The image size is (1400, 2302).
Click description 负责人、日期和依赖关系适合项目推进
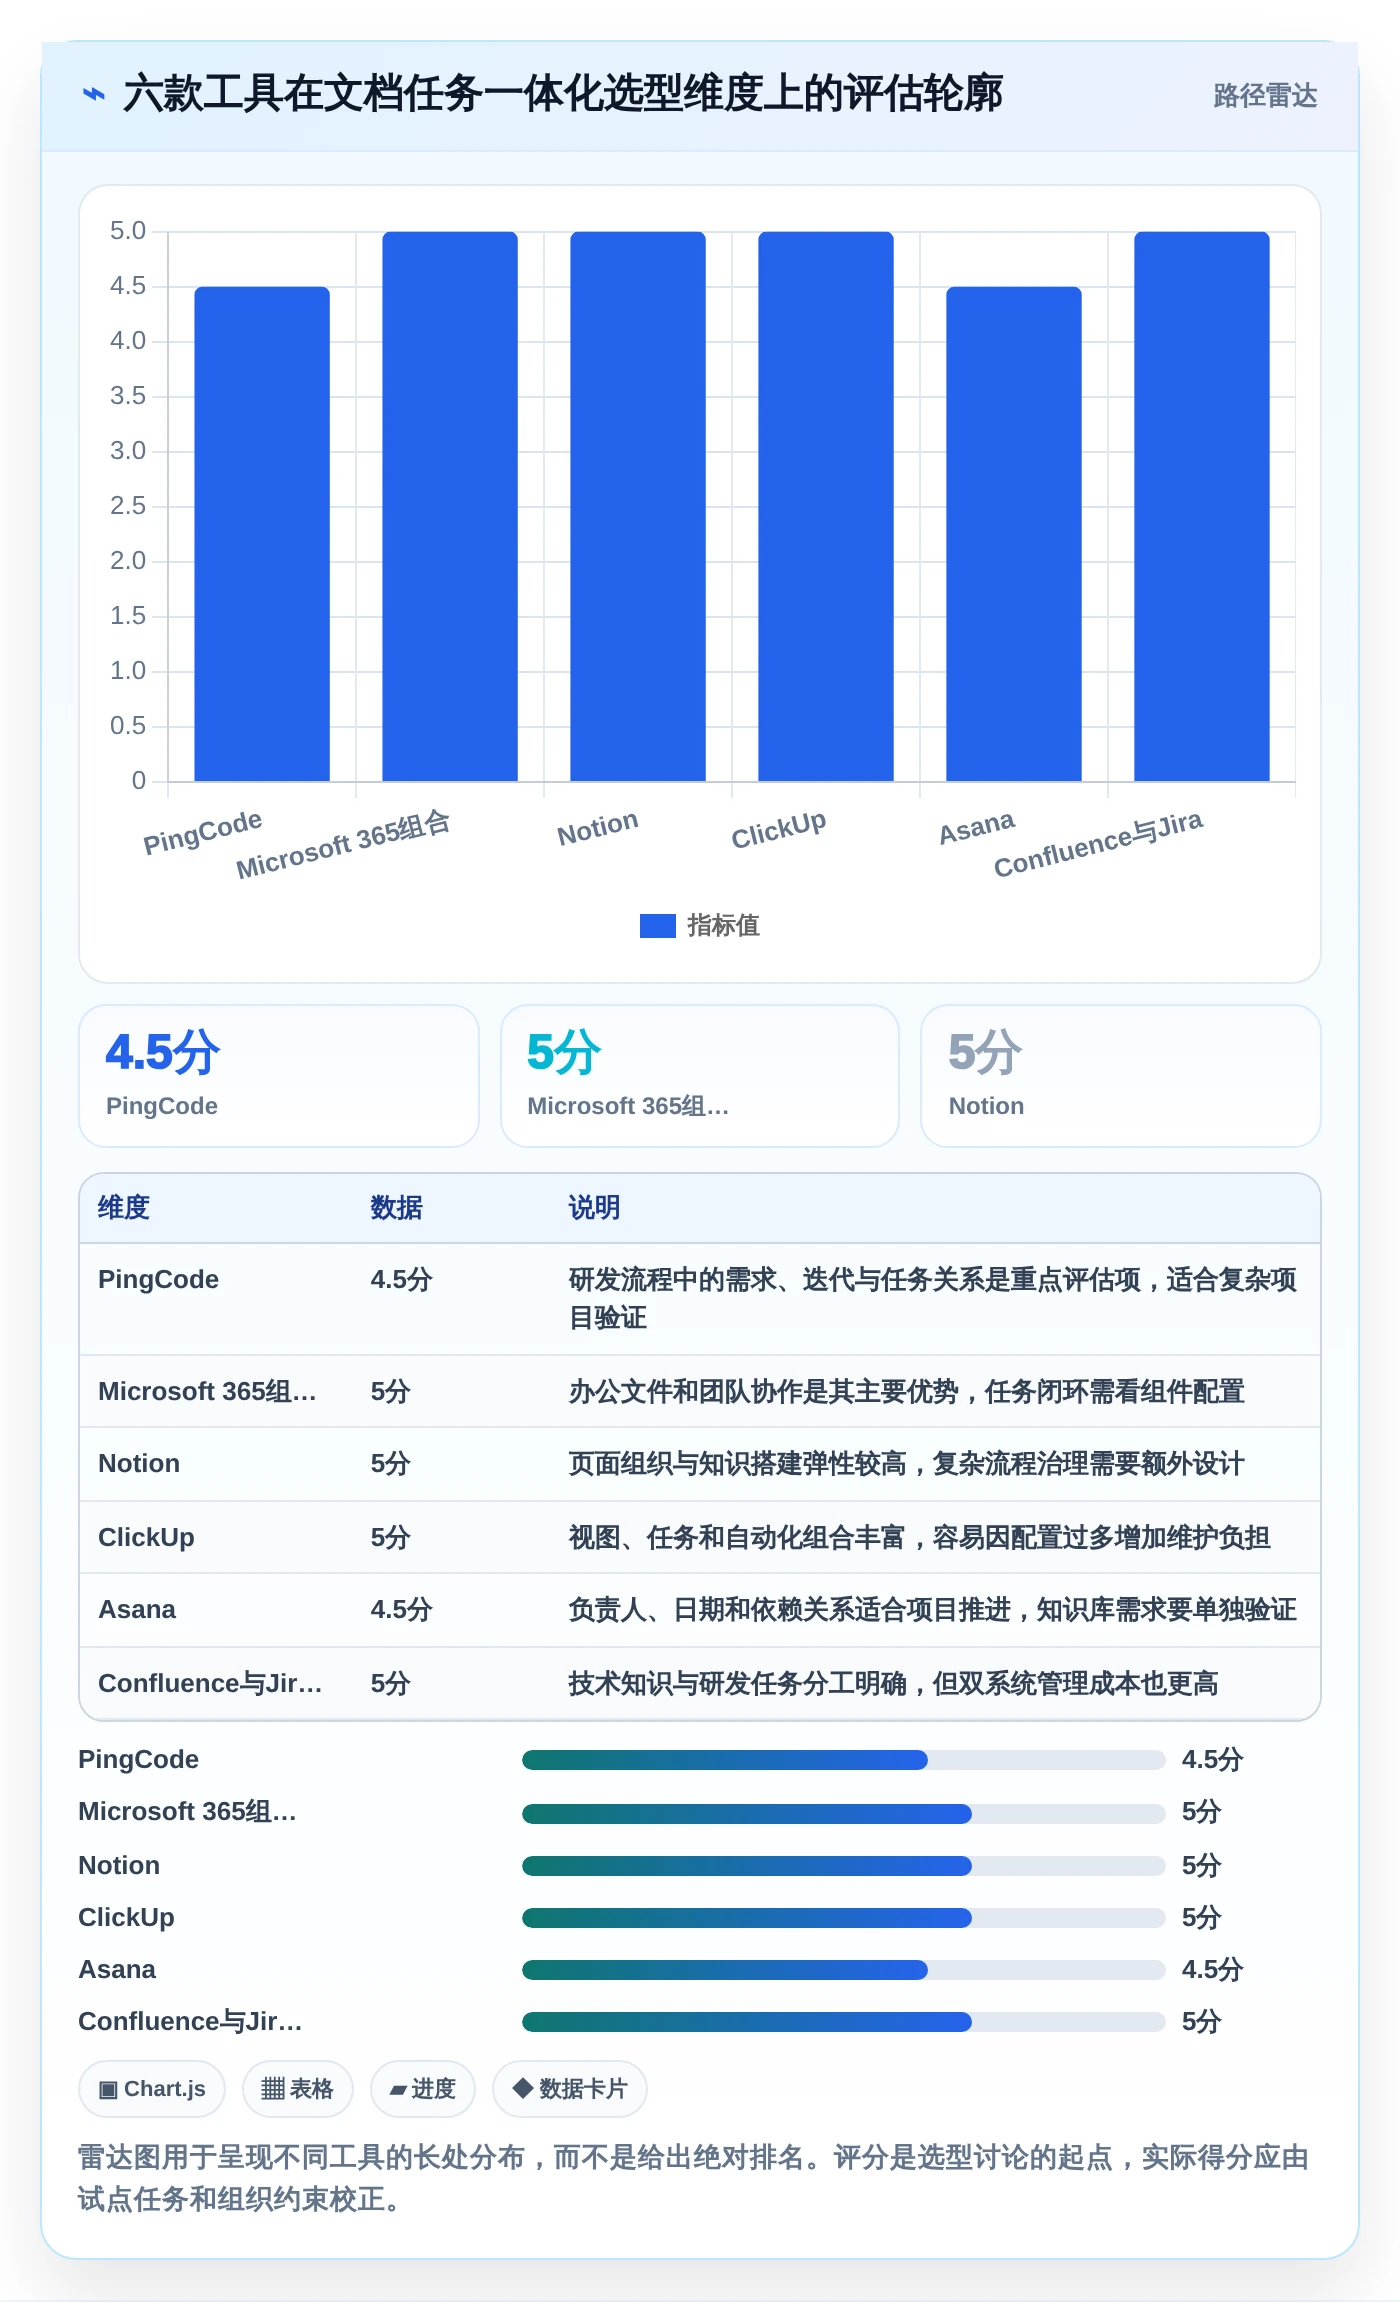[x=933, y=1610]
